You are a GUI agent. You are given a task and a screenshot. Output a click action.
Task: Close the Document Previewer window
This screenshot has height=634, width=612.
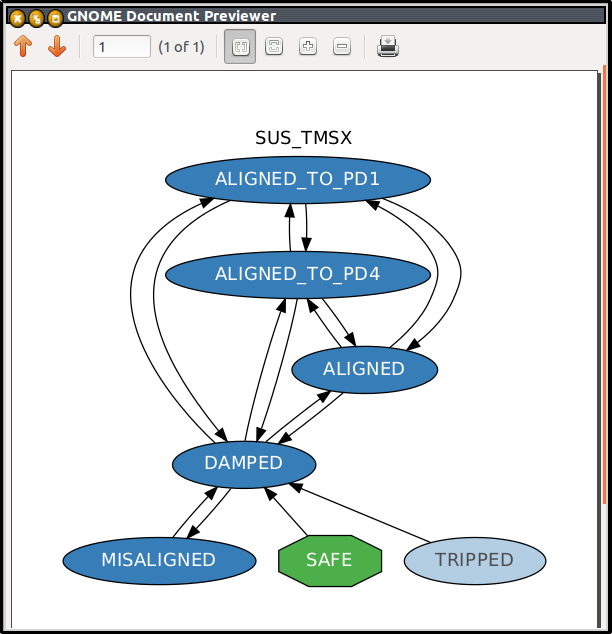[17, 18]
